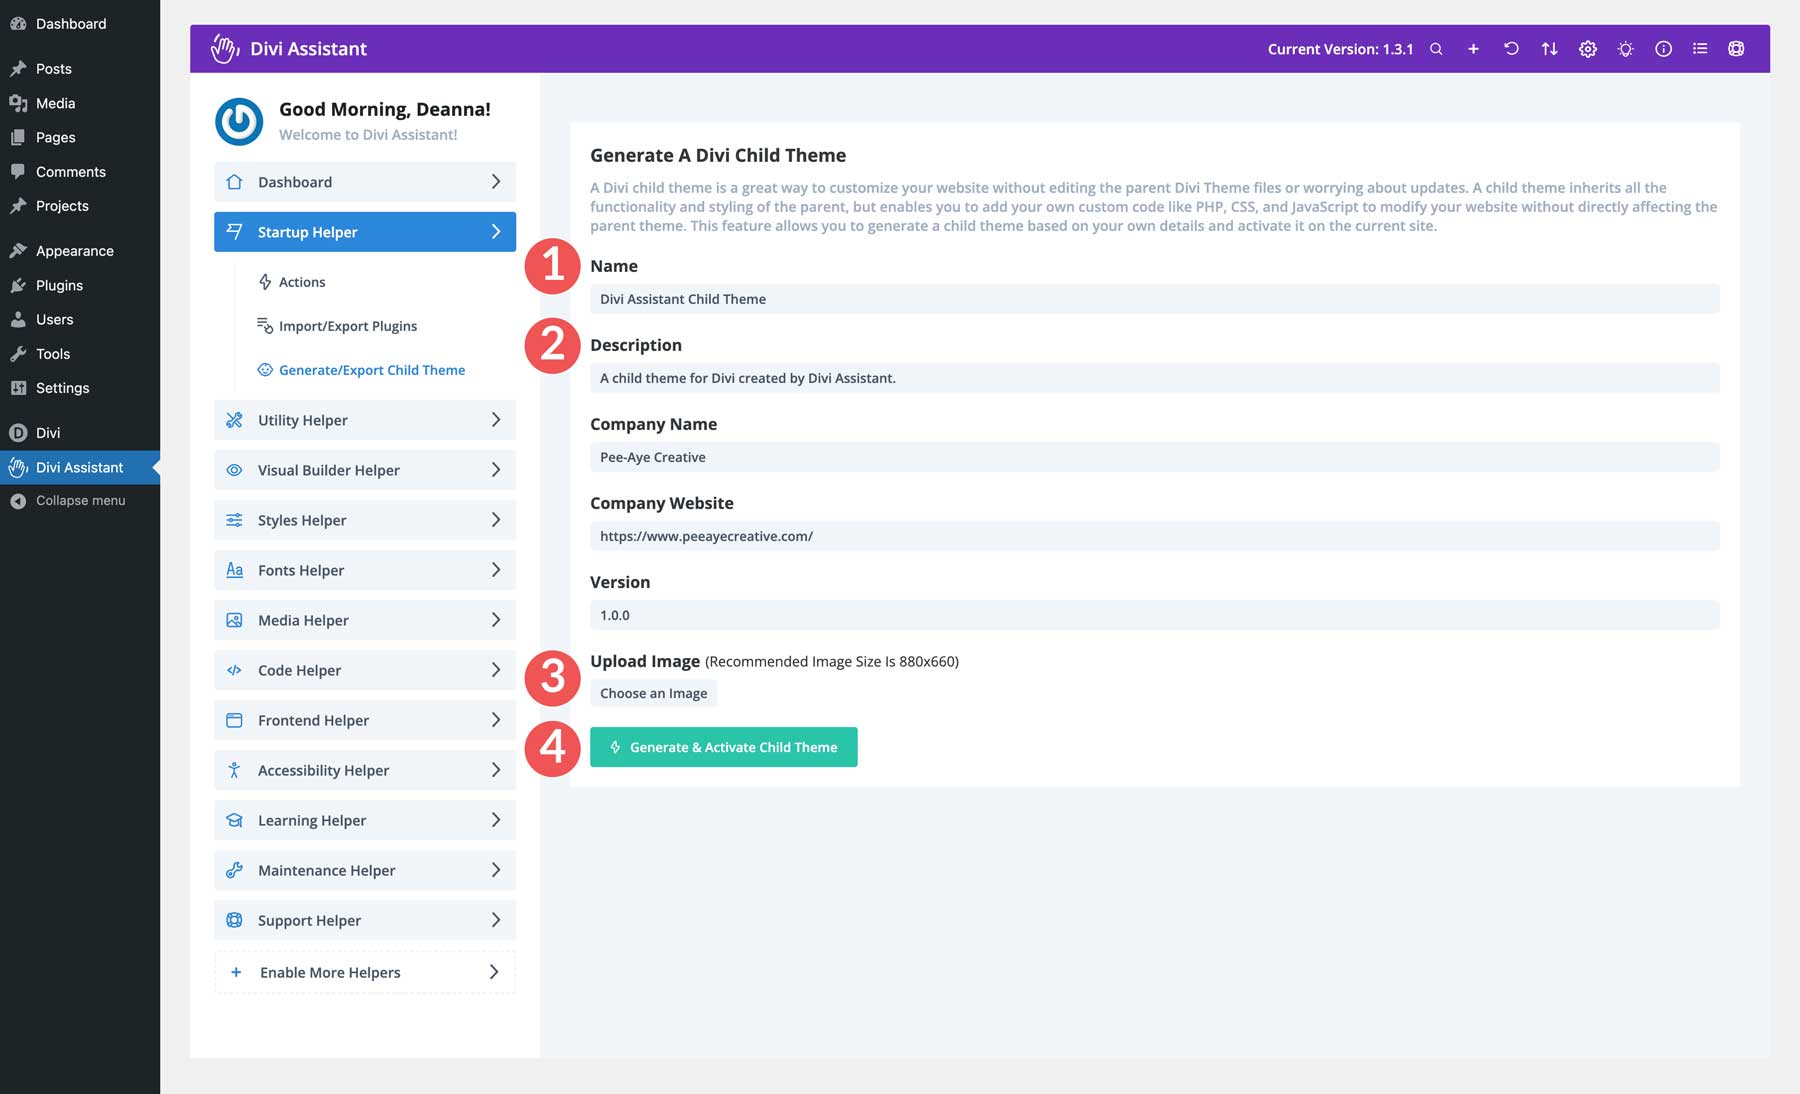Click the support lifebuoy icon in header
1800x1094 pixels.
[x=1736, y=49]
